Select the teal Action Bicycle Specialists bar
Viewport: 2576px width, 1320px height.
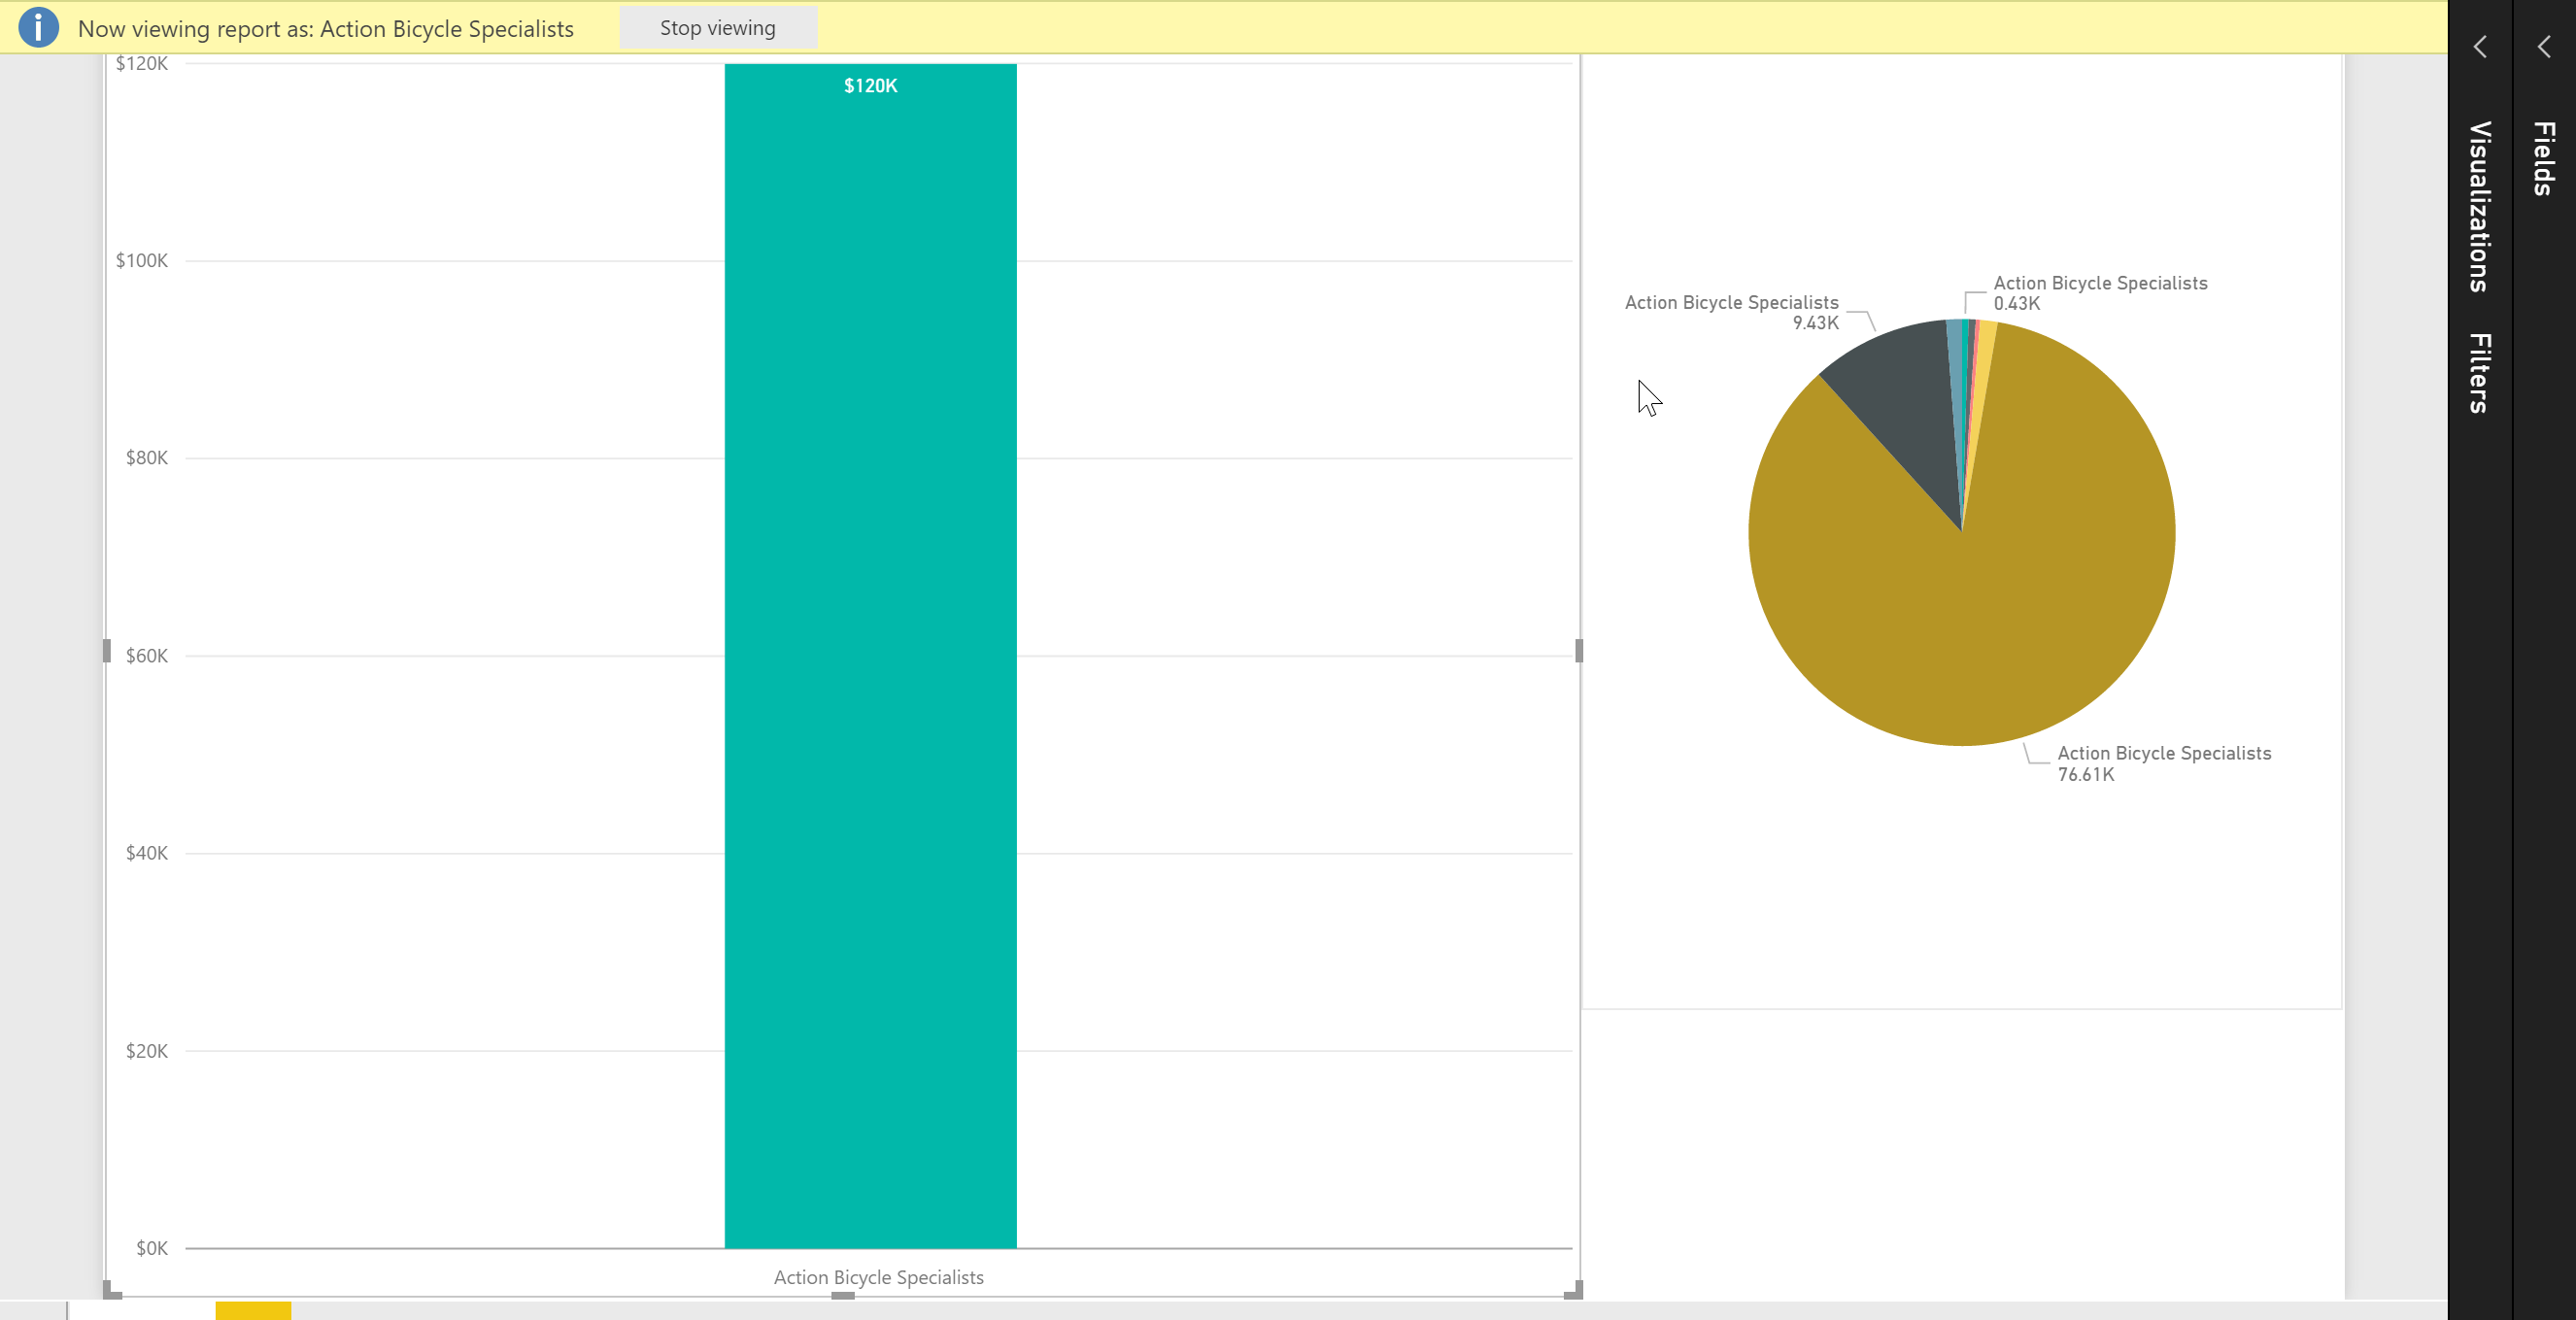pyautogui.click(x=870, y=656)
